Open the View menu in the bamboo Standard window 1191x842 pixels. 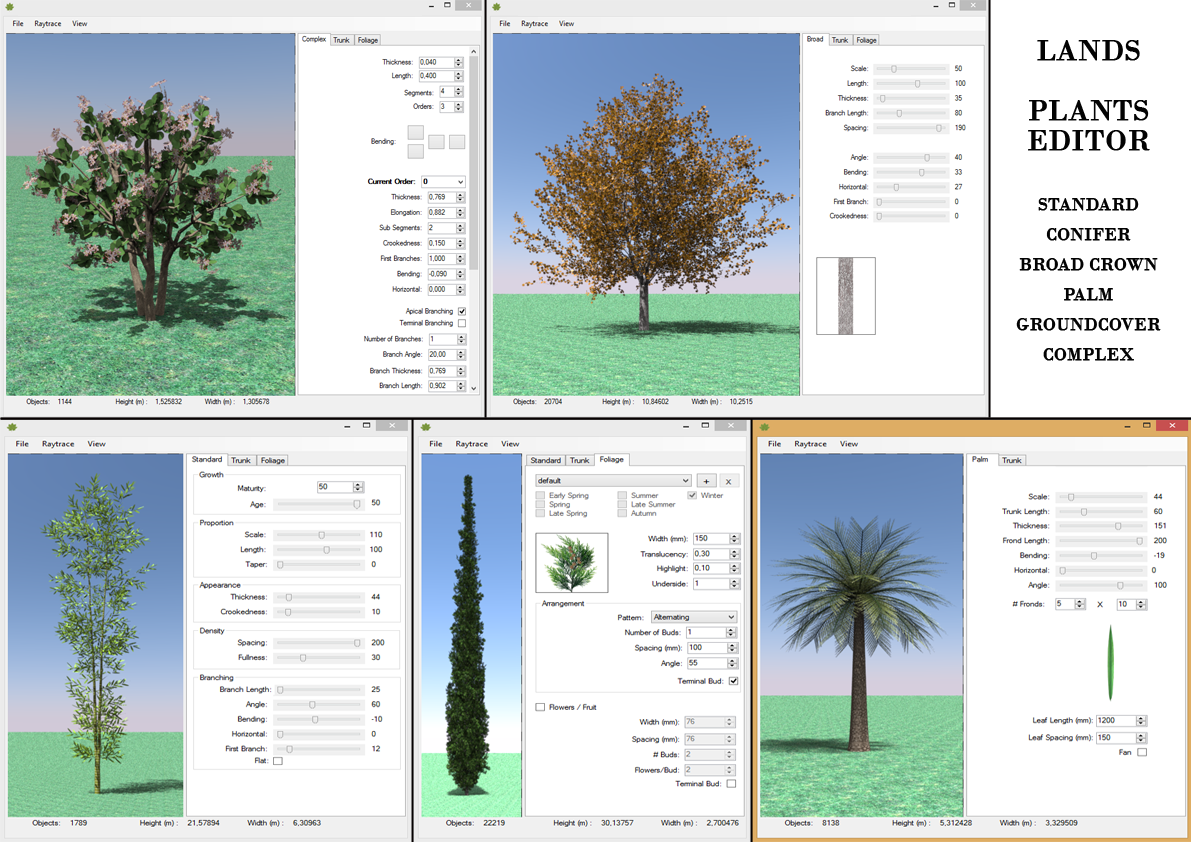pos(96,444)
